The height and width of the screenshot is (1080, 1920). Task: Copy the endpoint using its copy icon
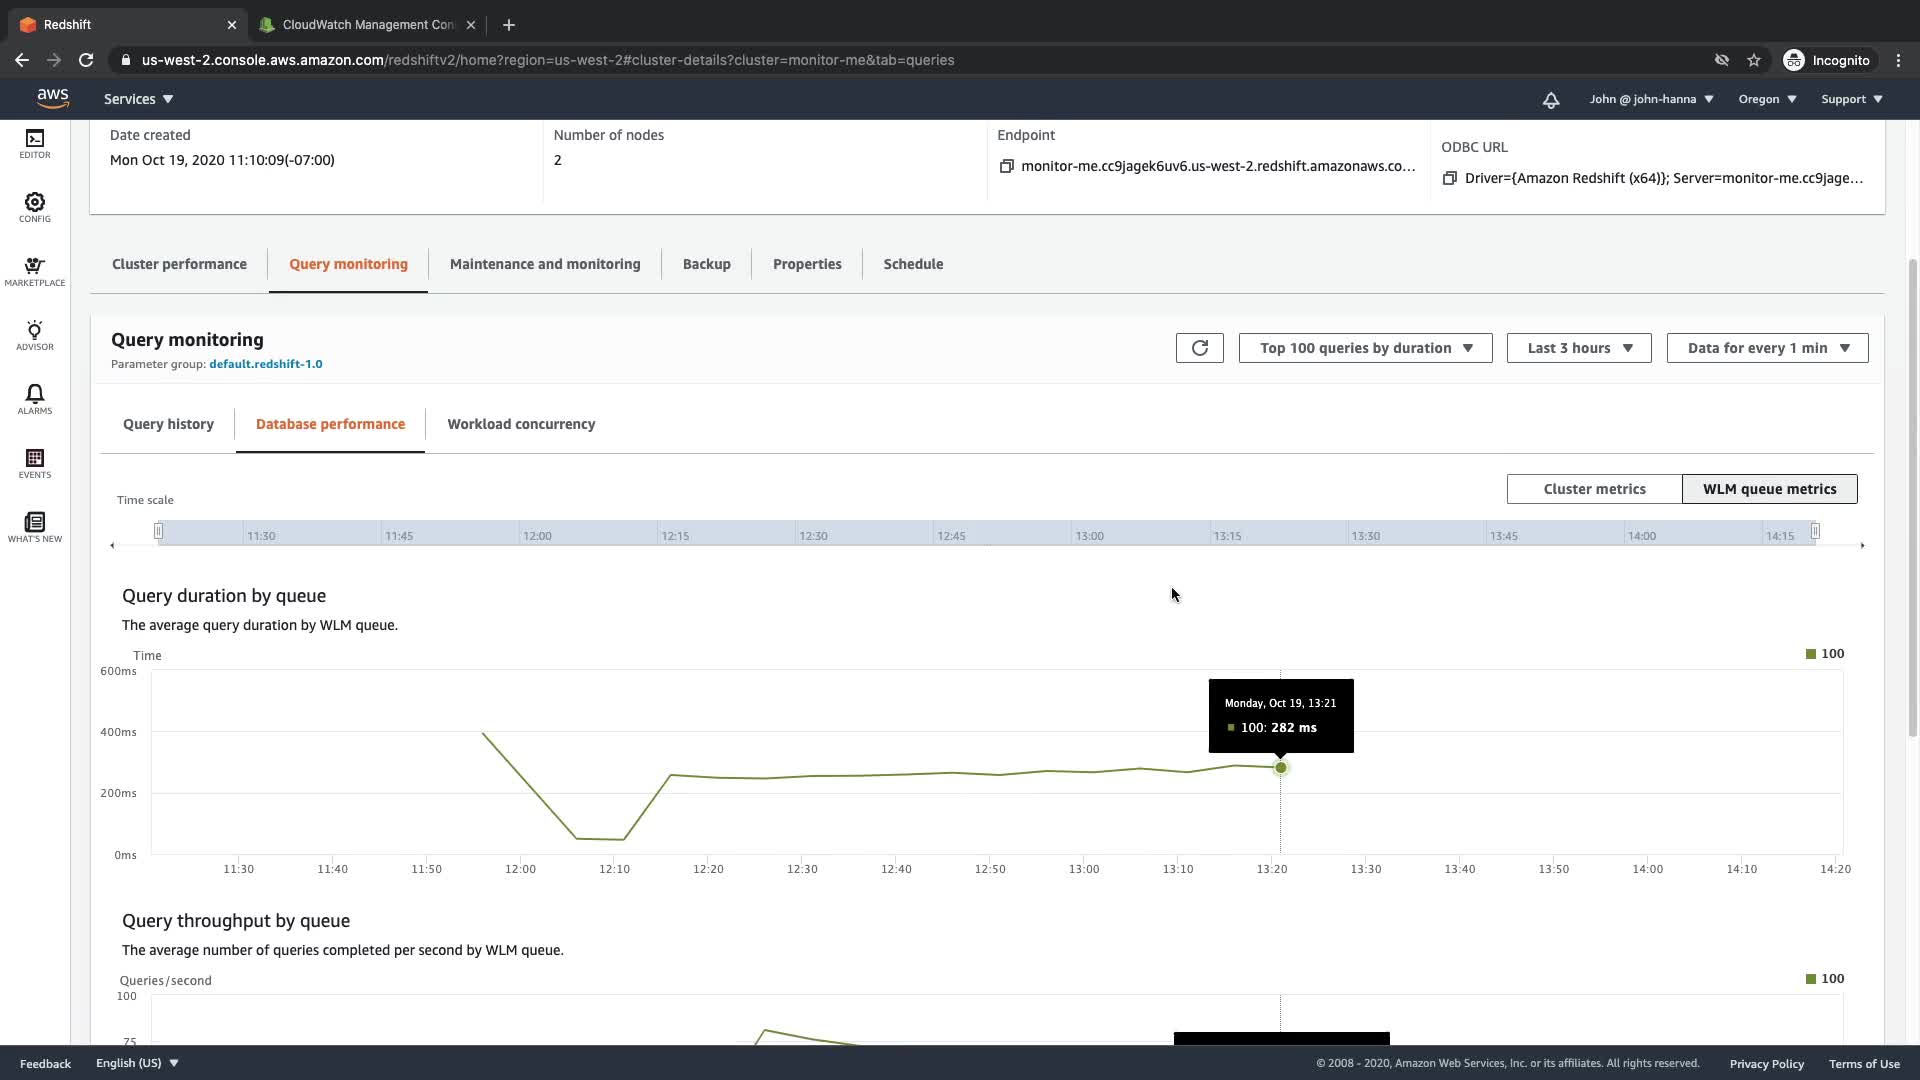coord(1006,166)
